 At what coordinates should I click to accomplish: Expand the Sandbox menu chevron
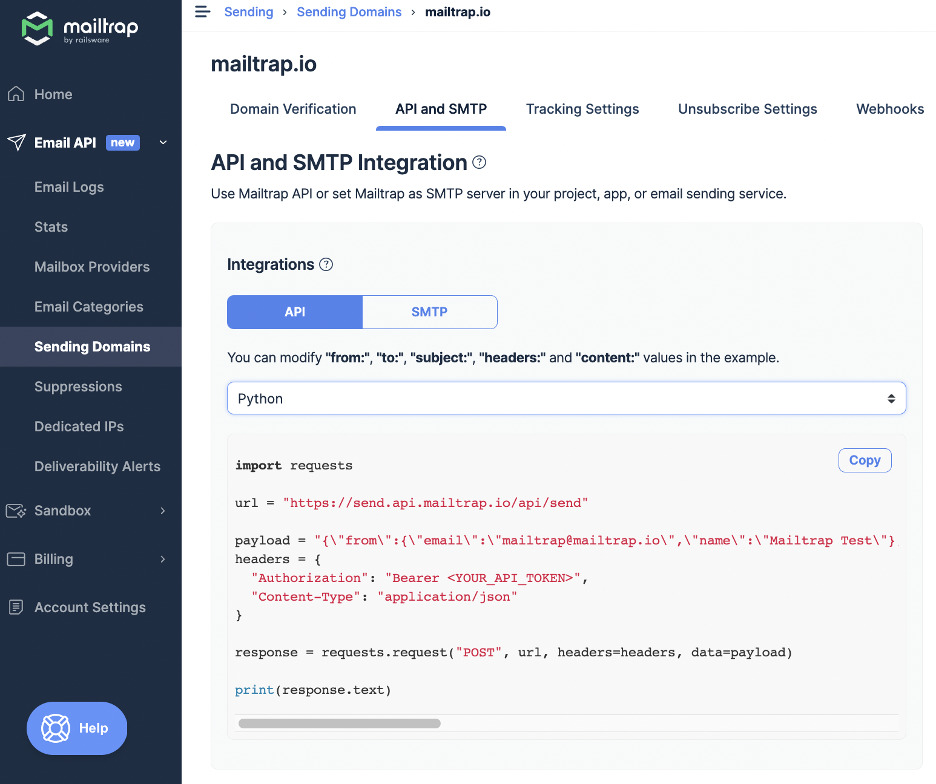(163, 511)
